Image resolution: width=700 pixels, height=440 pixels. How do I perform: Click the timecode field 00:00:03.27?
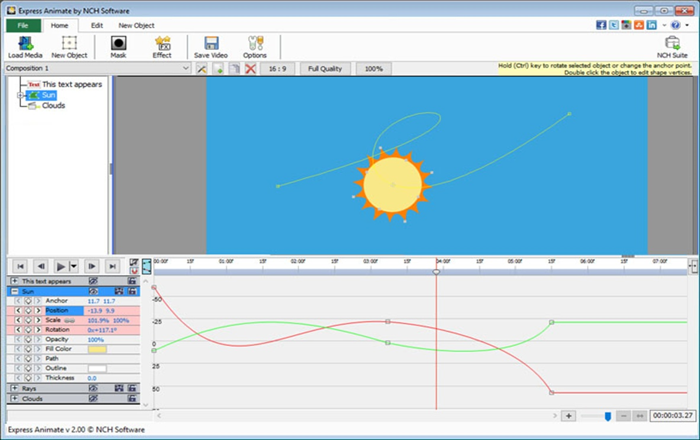tap(673, 415)
